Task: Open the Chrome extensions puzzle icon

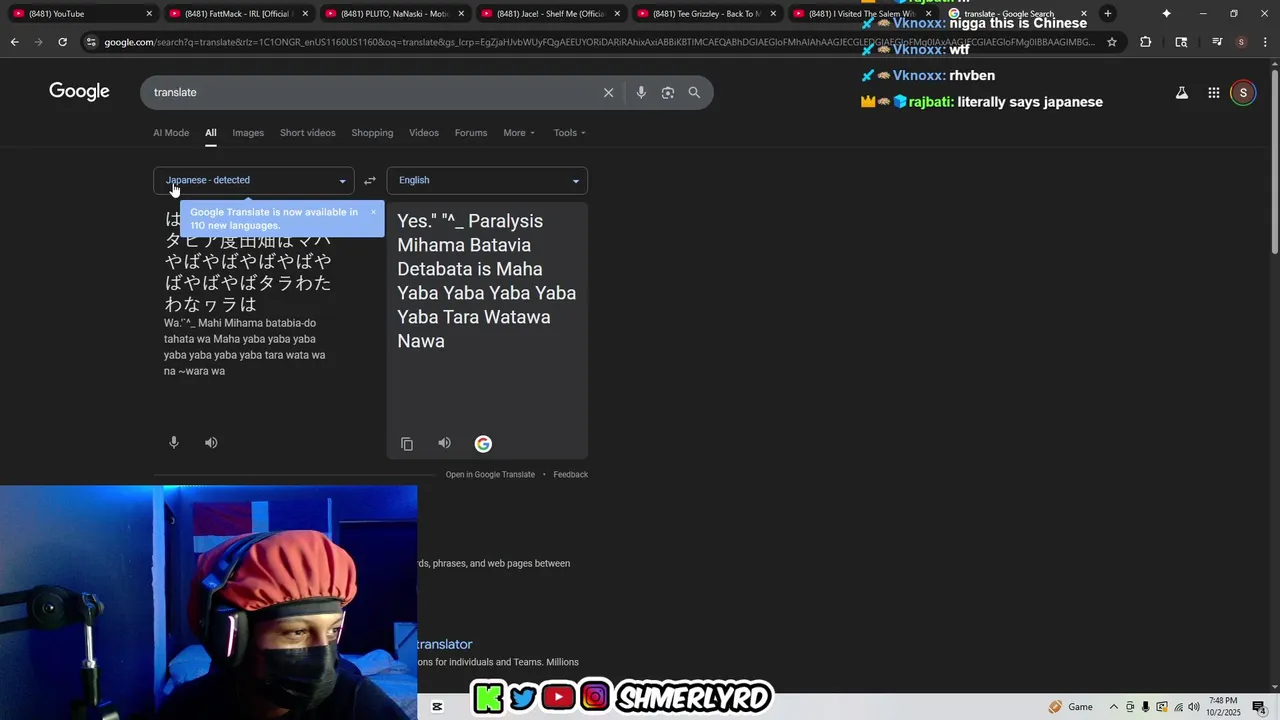Action: 1145,42
